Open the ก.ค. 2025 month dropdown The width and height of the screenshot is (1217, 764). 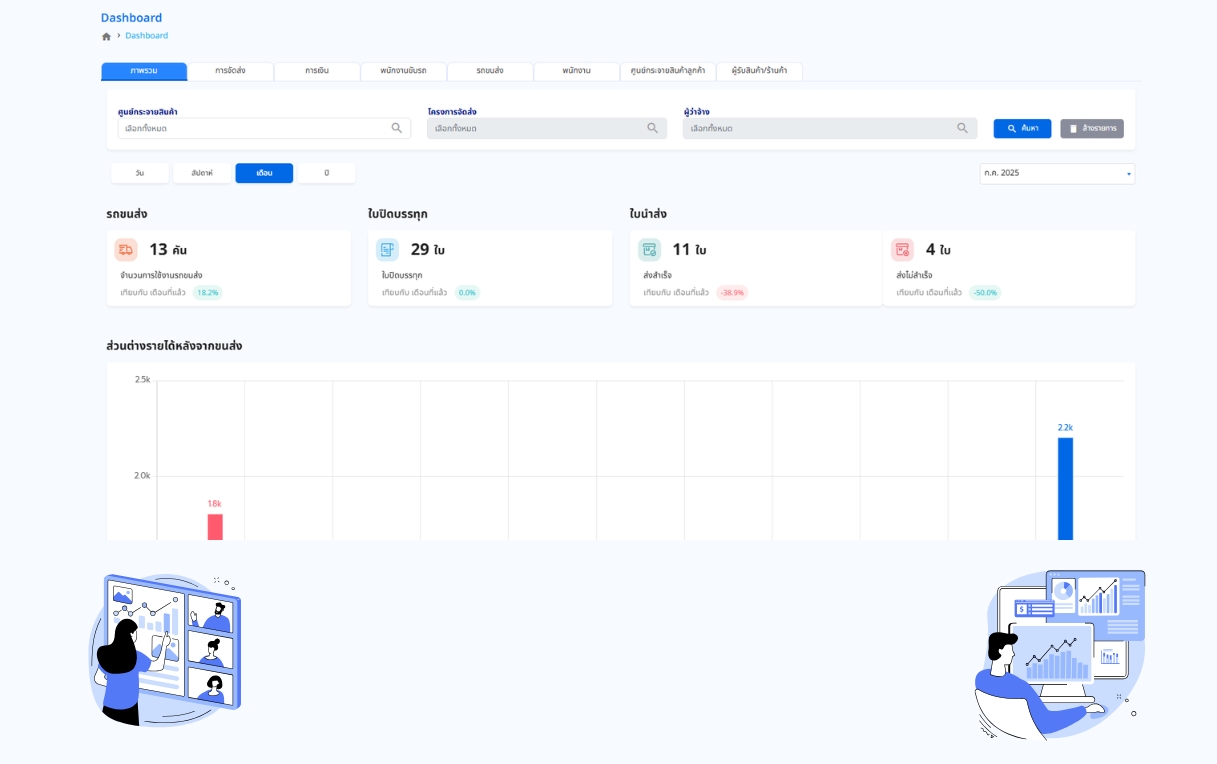1057,174
